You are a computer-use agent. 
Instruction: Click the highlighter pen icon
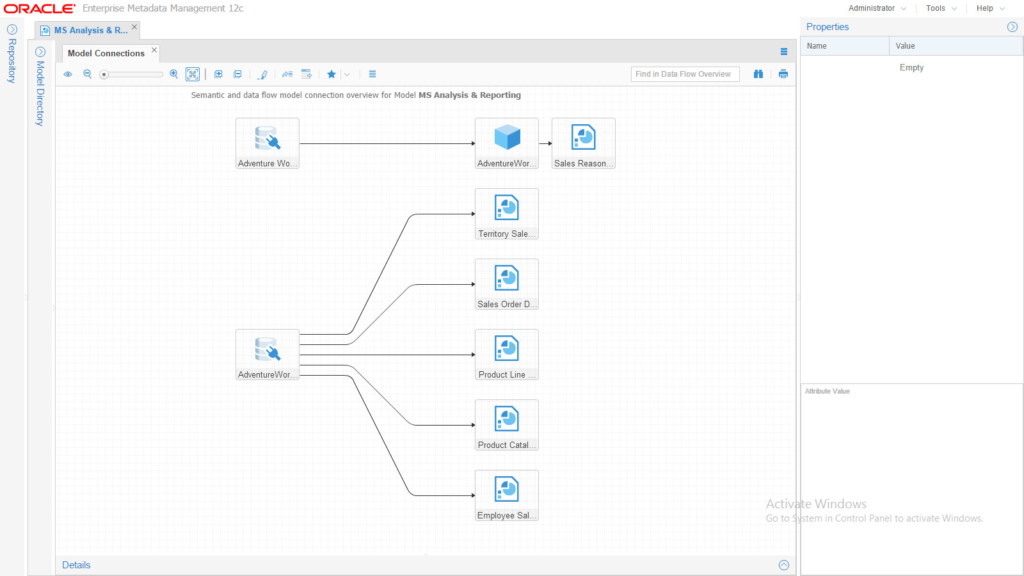point(263,74)
